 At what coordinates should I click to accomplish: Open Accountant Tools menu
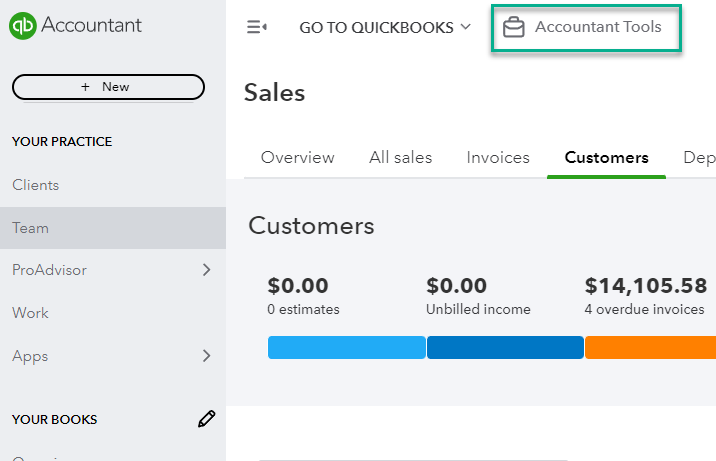[597, 27]
